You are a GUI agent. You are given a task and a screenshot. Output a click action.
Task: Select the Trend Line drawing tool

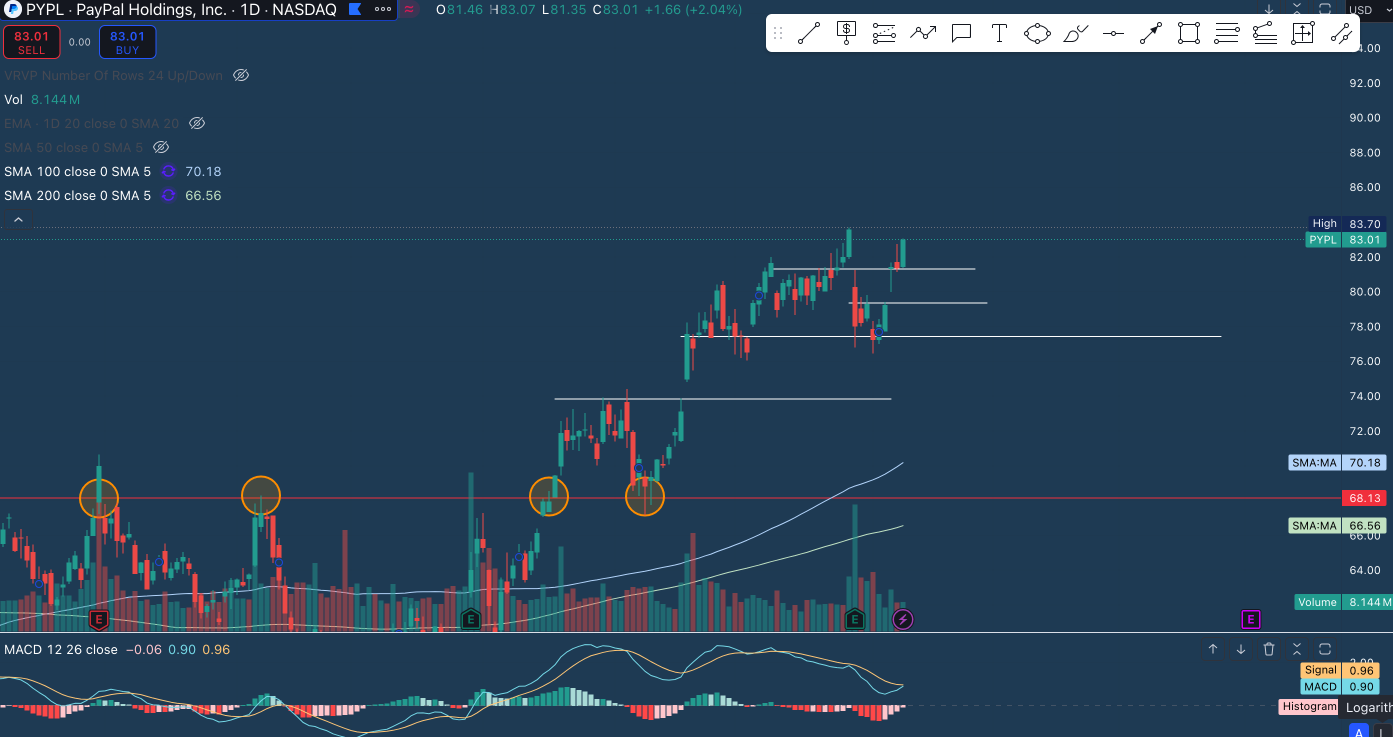click(x=808, y=34)
